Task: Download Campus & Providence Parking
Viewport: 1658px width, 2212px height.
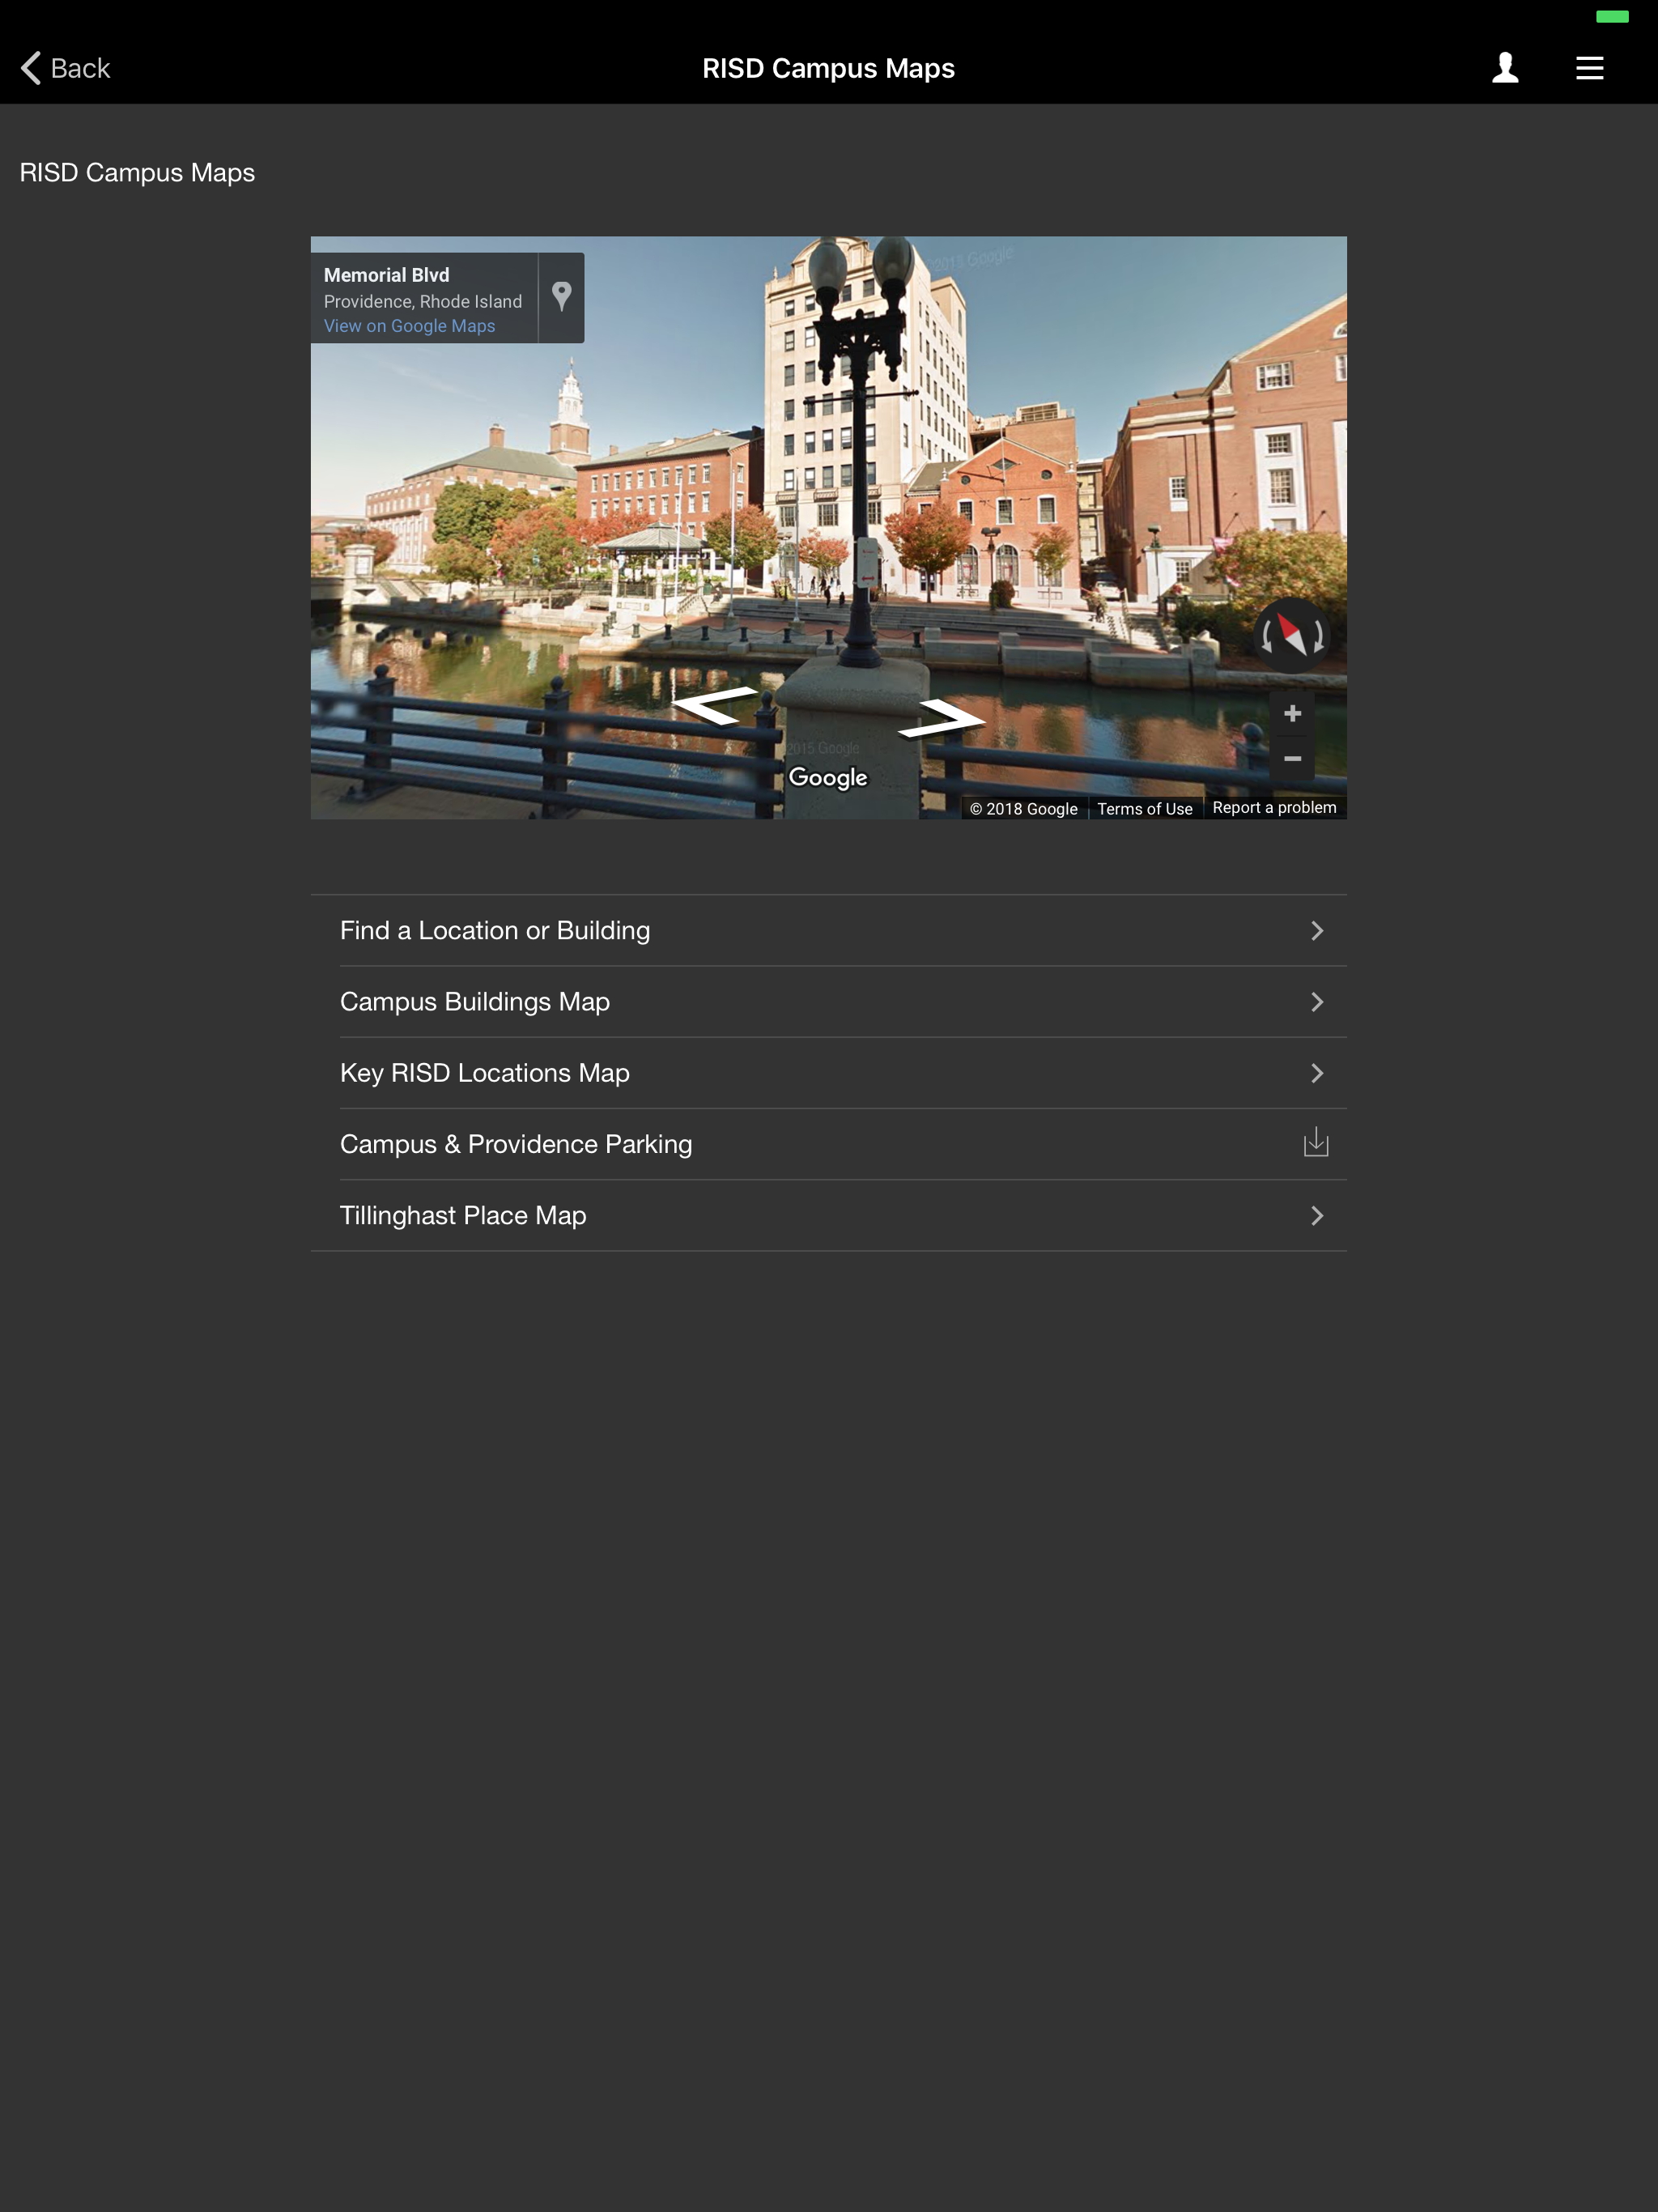Action: click(x=828, y=1143)
